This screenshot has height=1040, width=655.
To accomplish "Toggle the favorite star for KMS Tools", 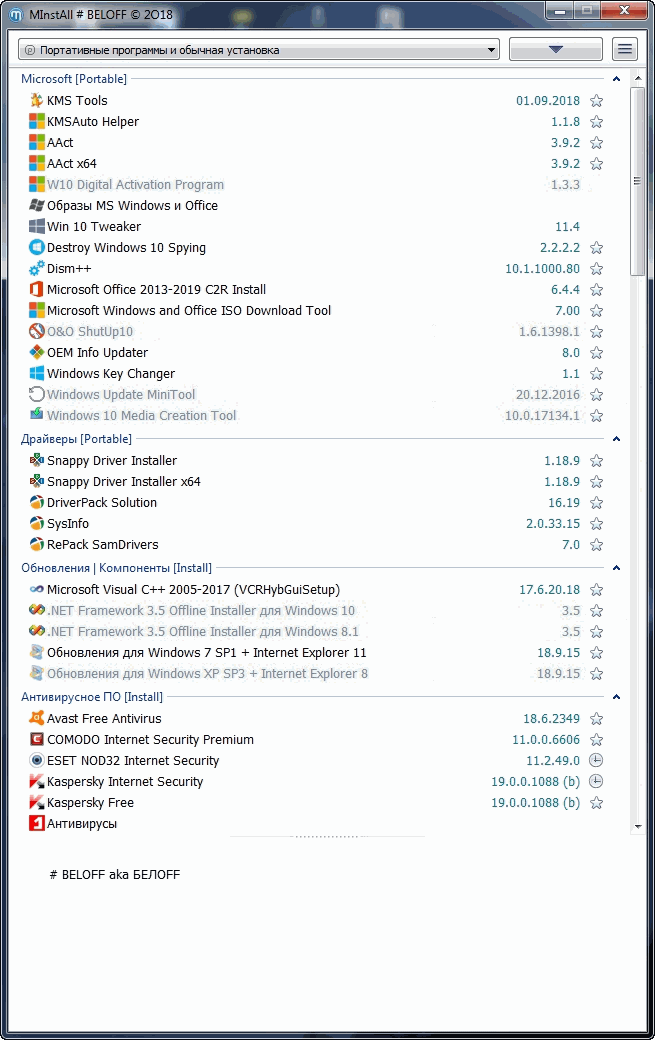I will (596, 101).
